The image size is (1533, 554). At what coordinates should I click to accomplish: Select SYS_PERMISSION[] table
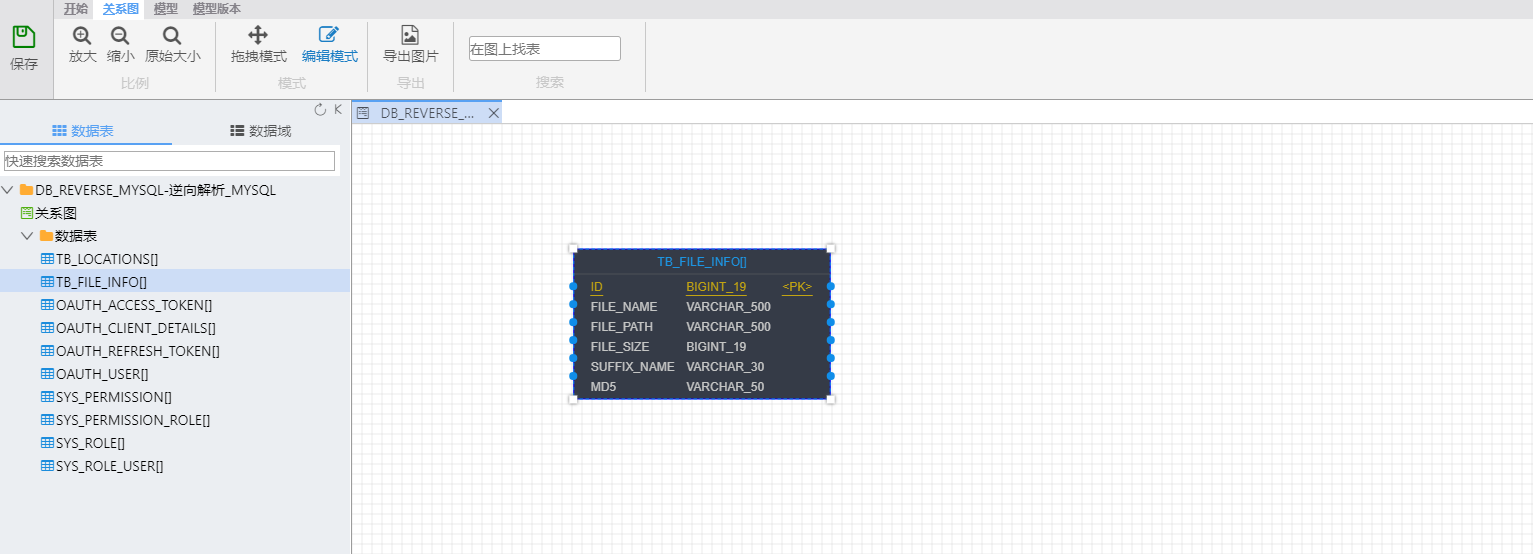(x=114, y=397)
